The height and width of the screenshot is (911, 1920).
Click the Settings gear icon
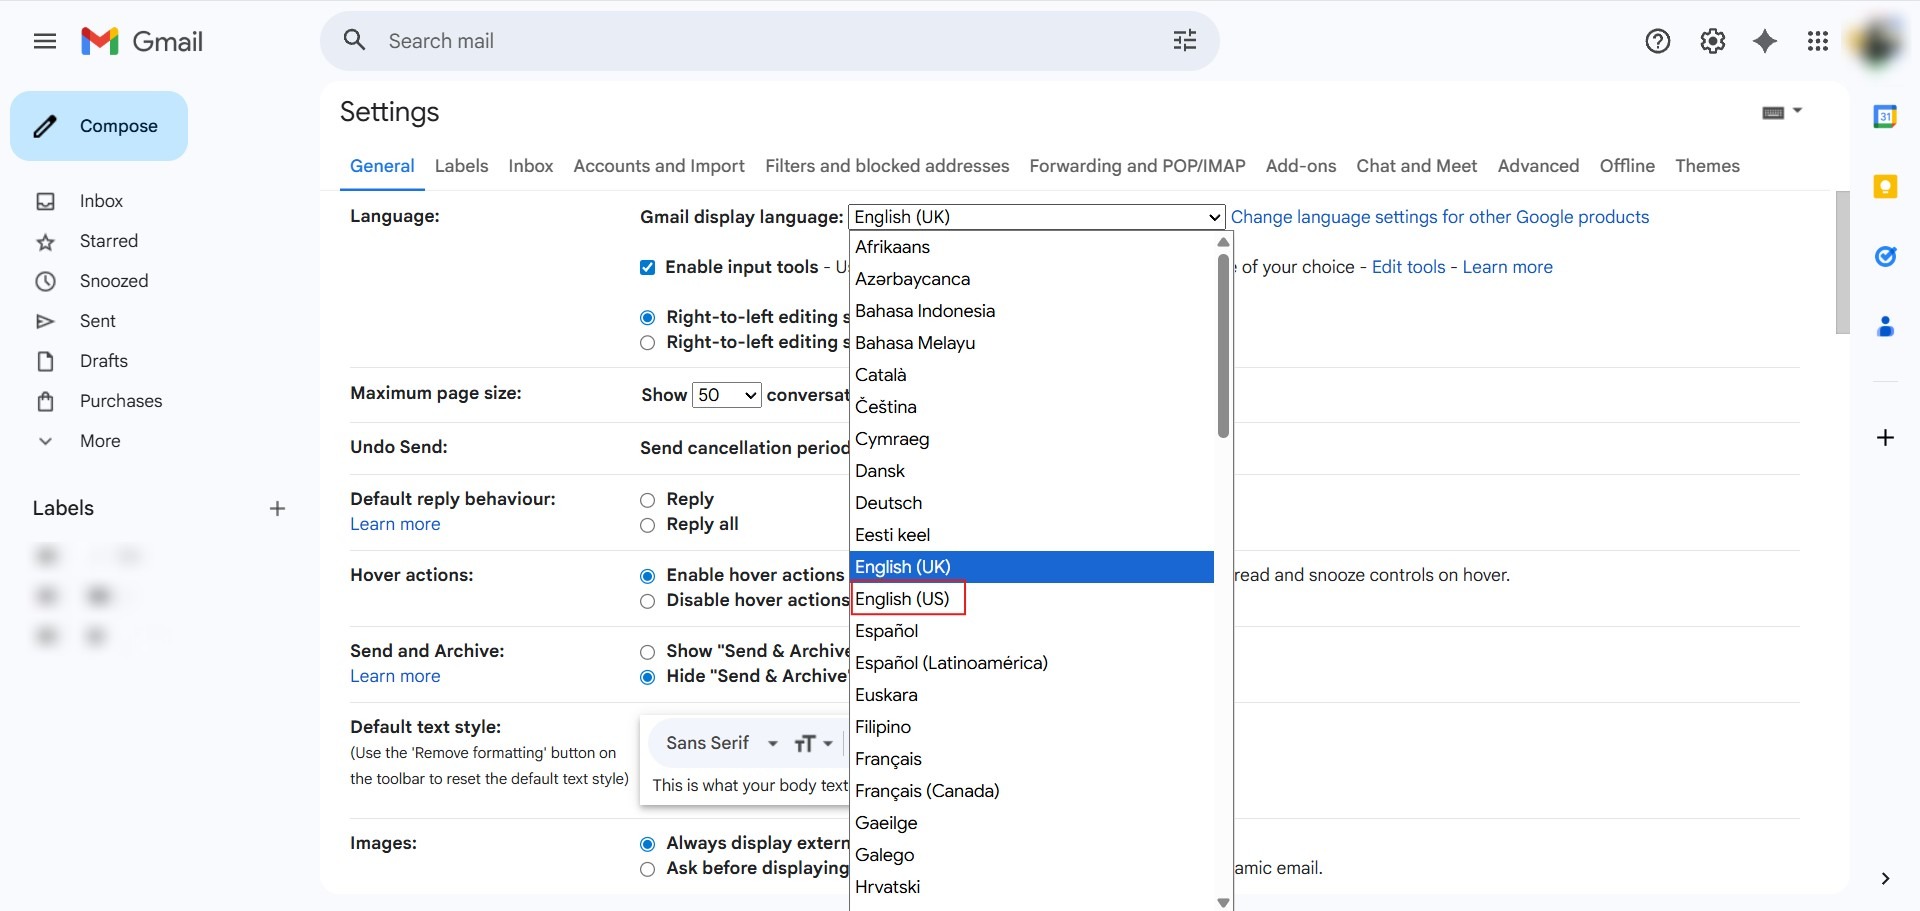click(x=1712, y=41)
